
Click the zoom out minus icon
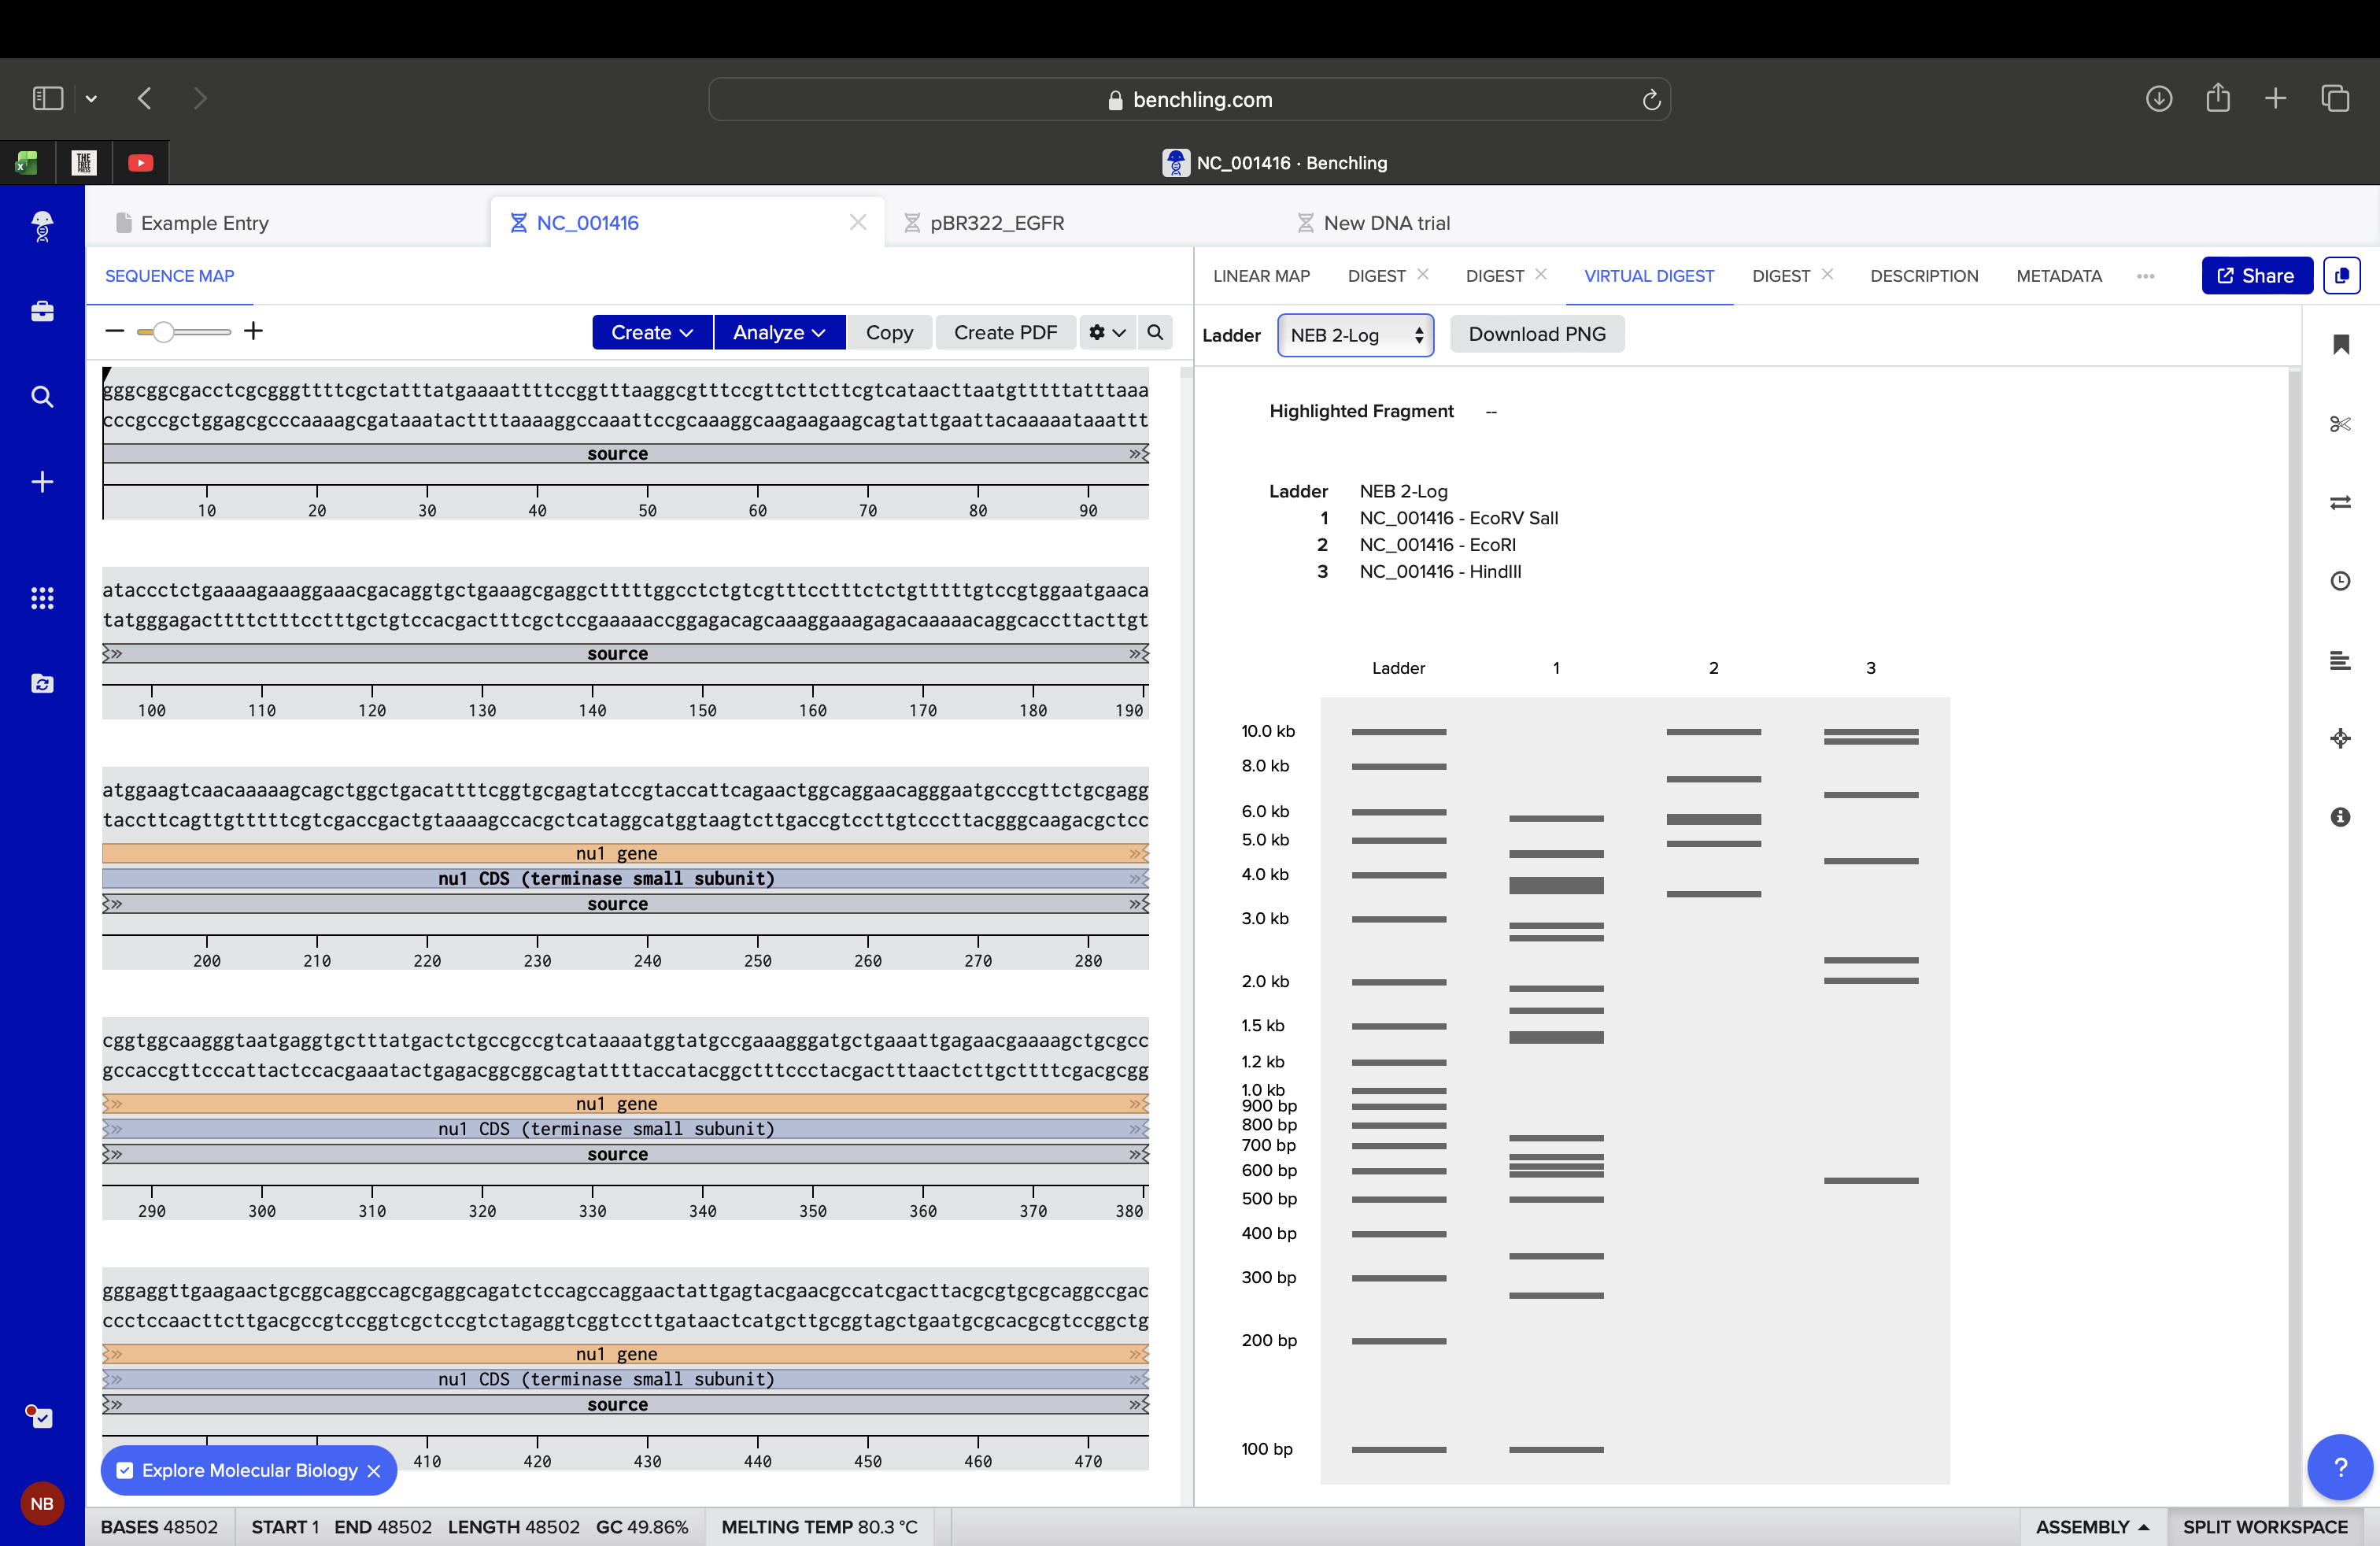[x=115, y=331]
